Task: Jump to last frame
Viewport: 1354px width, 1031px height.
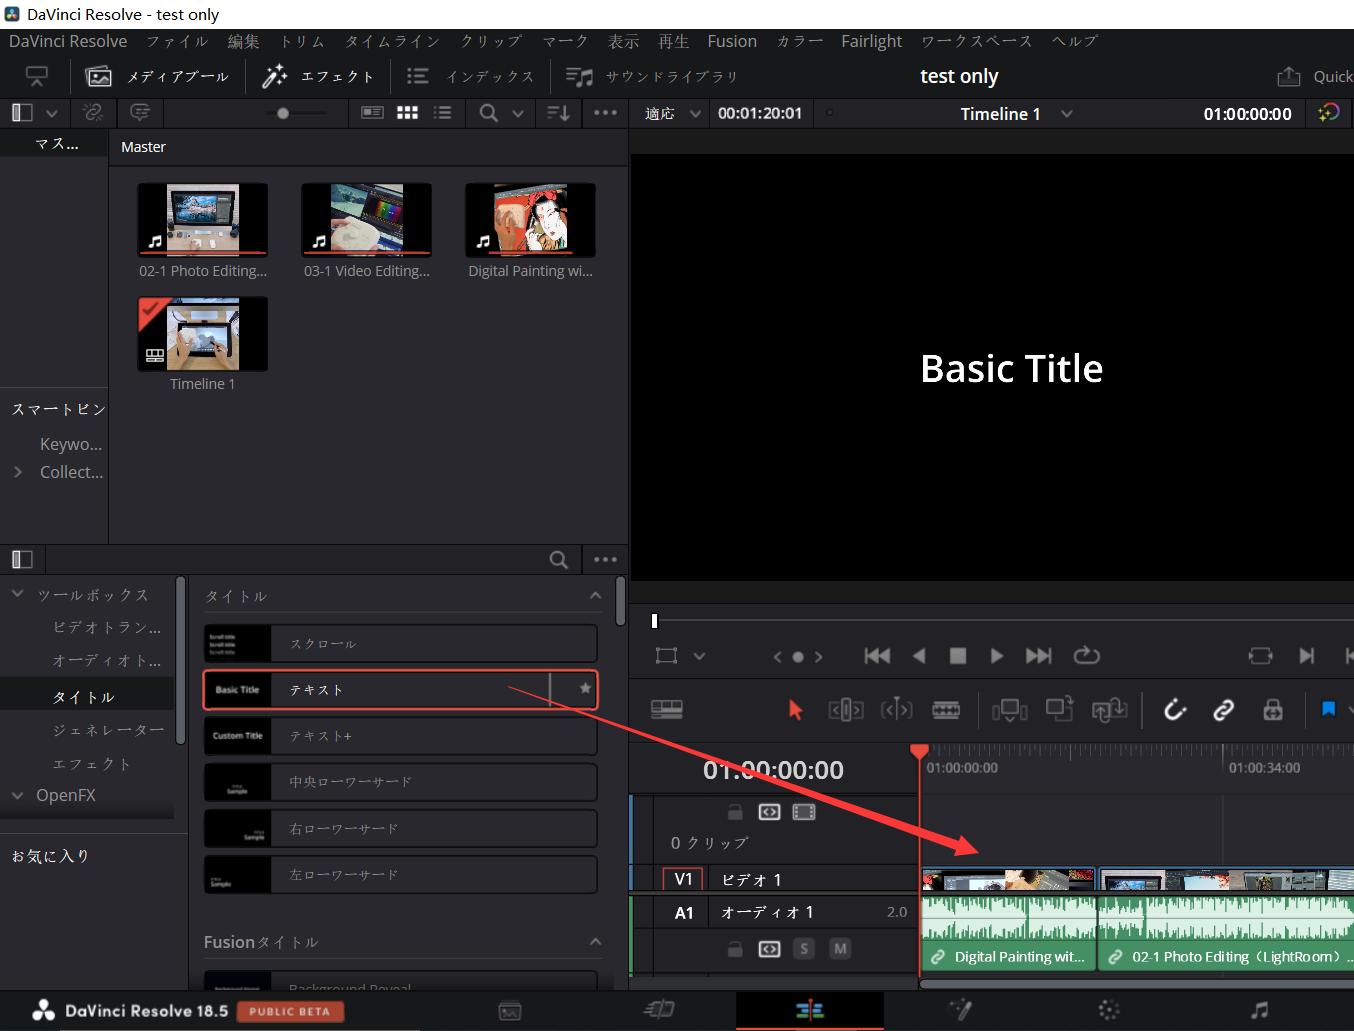Action: (x=1039, y=656)
